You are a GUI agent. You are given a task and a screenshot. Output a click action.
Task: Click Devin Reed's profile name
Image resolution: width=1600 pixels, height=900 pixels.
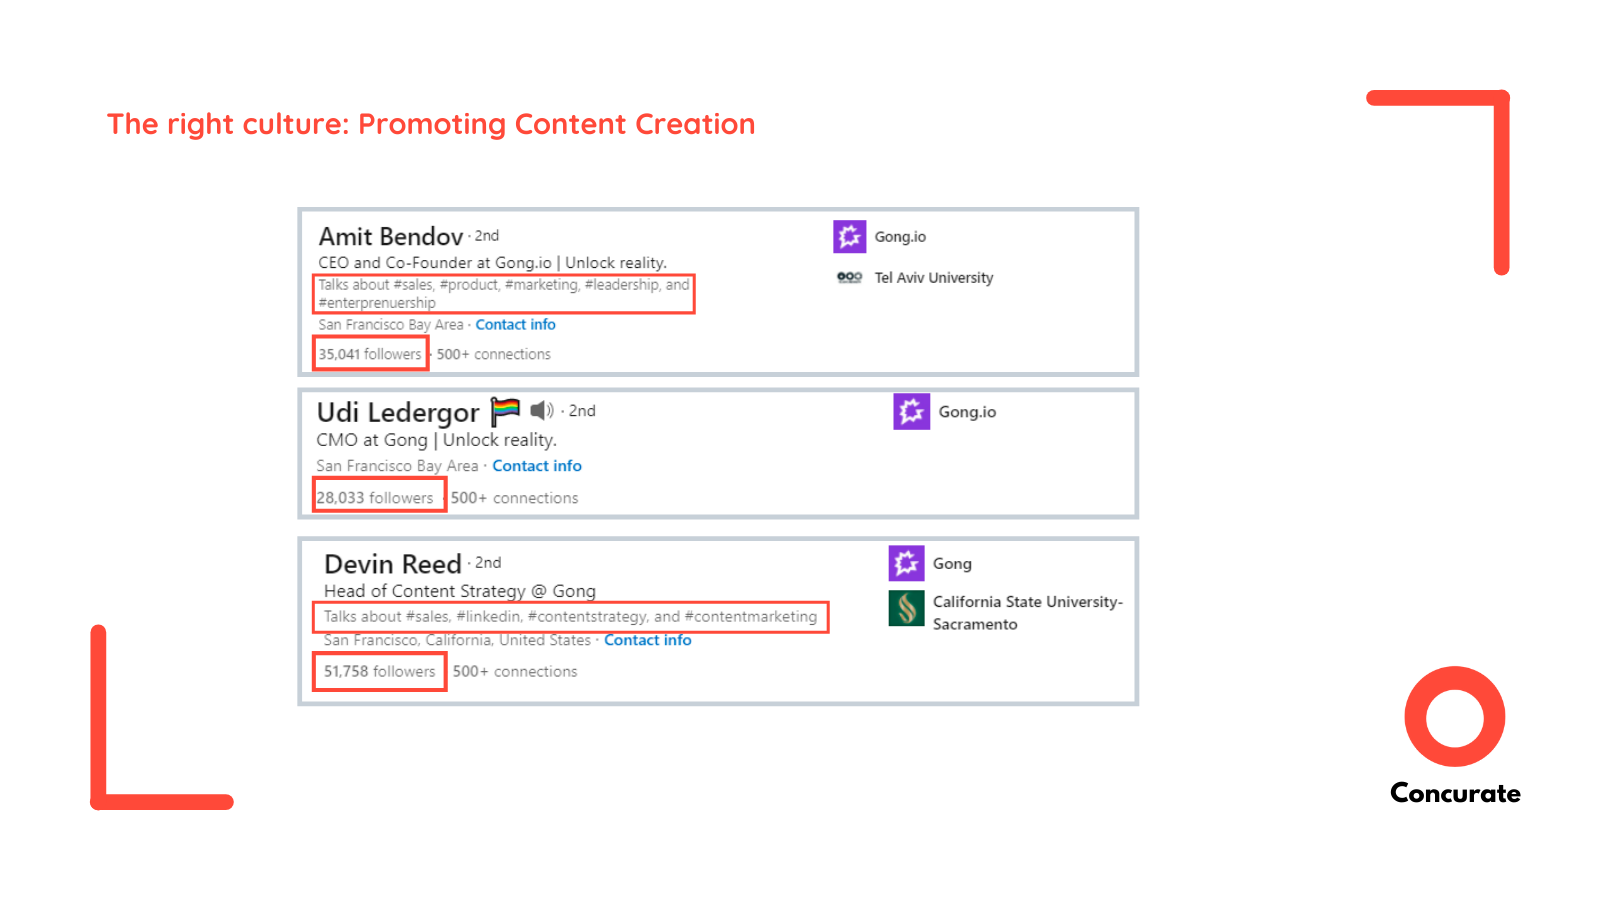pyautogui.click(x=393, y=564)
